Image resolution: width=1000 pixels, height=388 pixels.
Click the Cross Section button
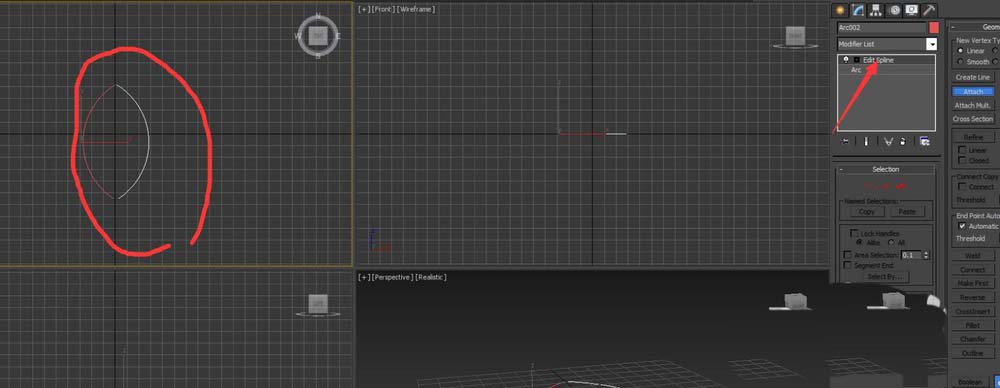pos(973,119)
